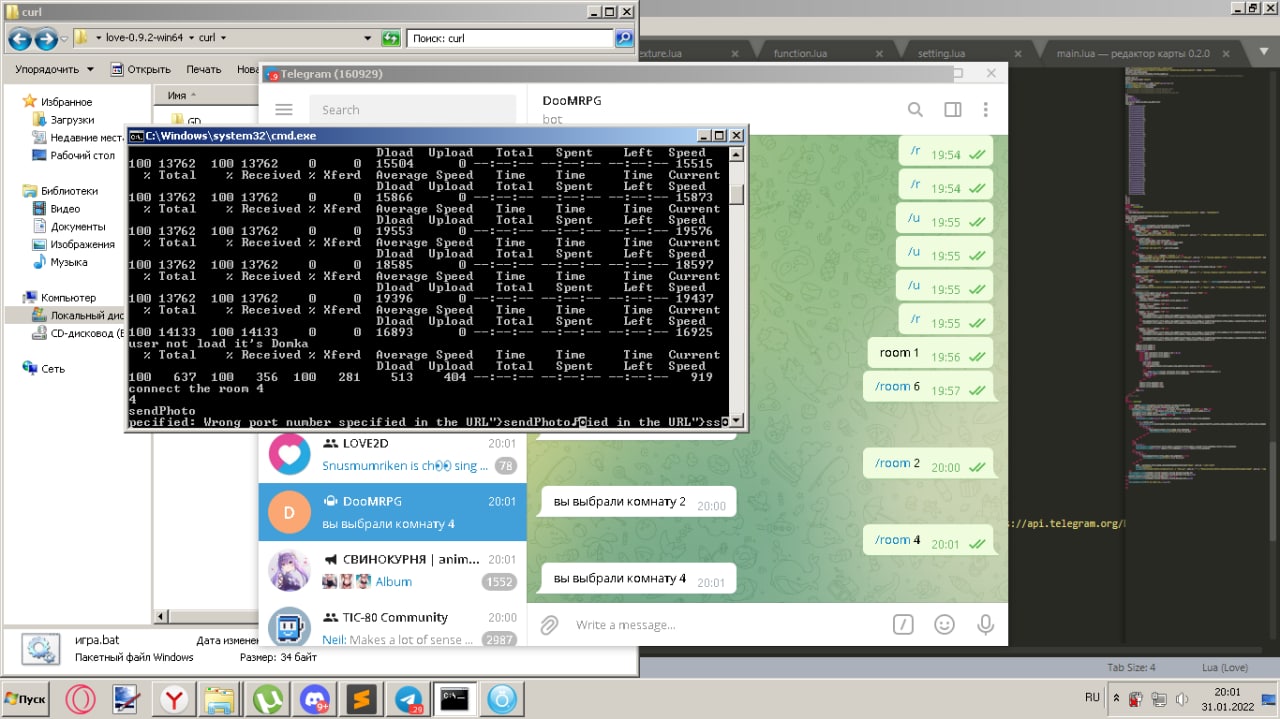1280x719 pixels.
Task: Open the Пуск start button
Action: [26, 699]
